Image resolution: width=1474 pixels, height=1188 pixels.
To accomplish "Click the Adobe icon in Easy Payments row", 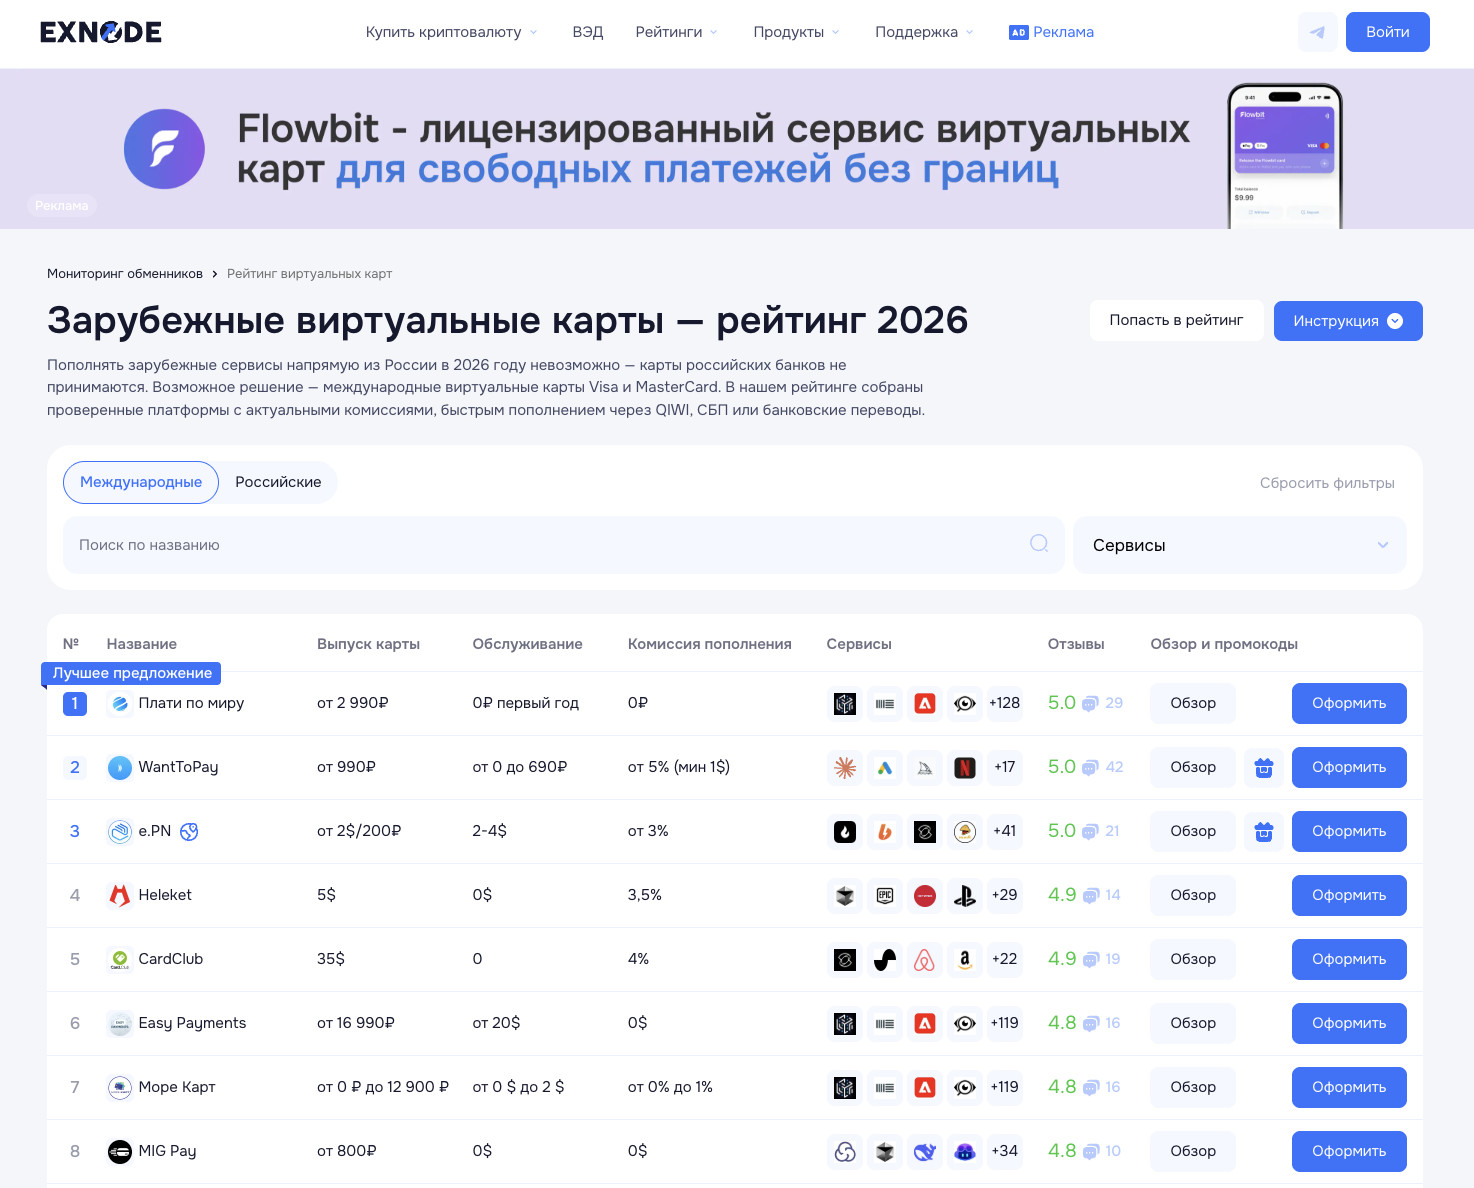I will tap(925, 1023).
